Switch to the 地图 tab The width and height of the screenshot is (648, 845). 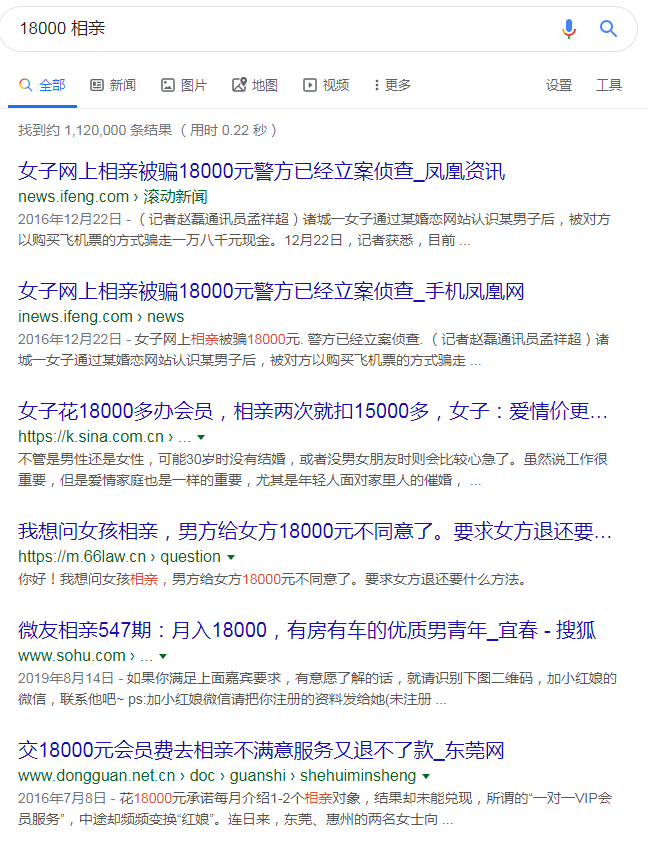[x=255, y=85]
